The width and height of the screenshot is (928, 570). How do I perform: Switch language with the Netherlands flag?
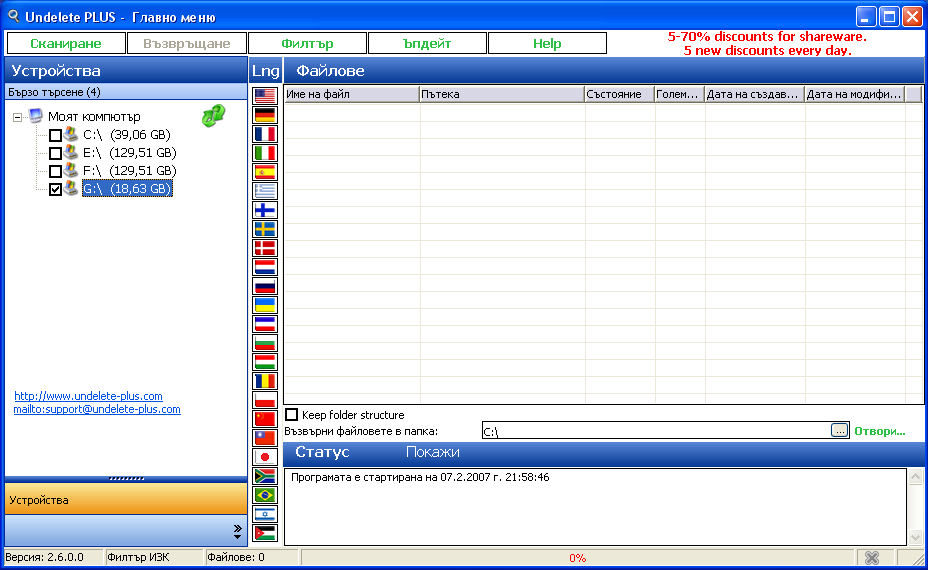click(265, 266)
